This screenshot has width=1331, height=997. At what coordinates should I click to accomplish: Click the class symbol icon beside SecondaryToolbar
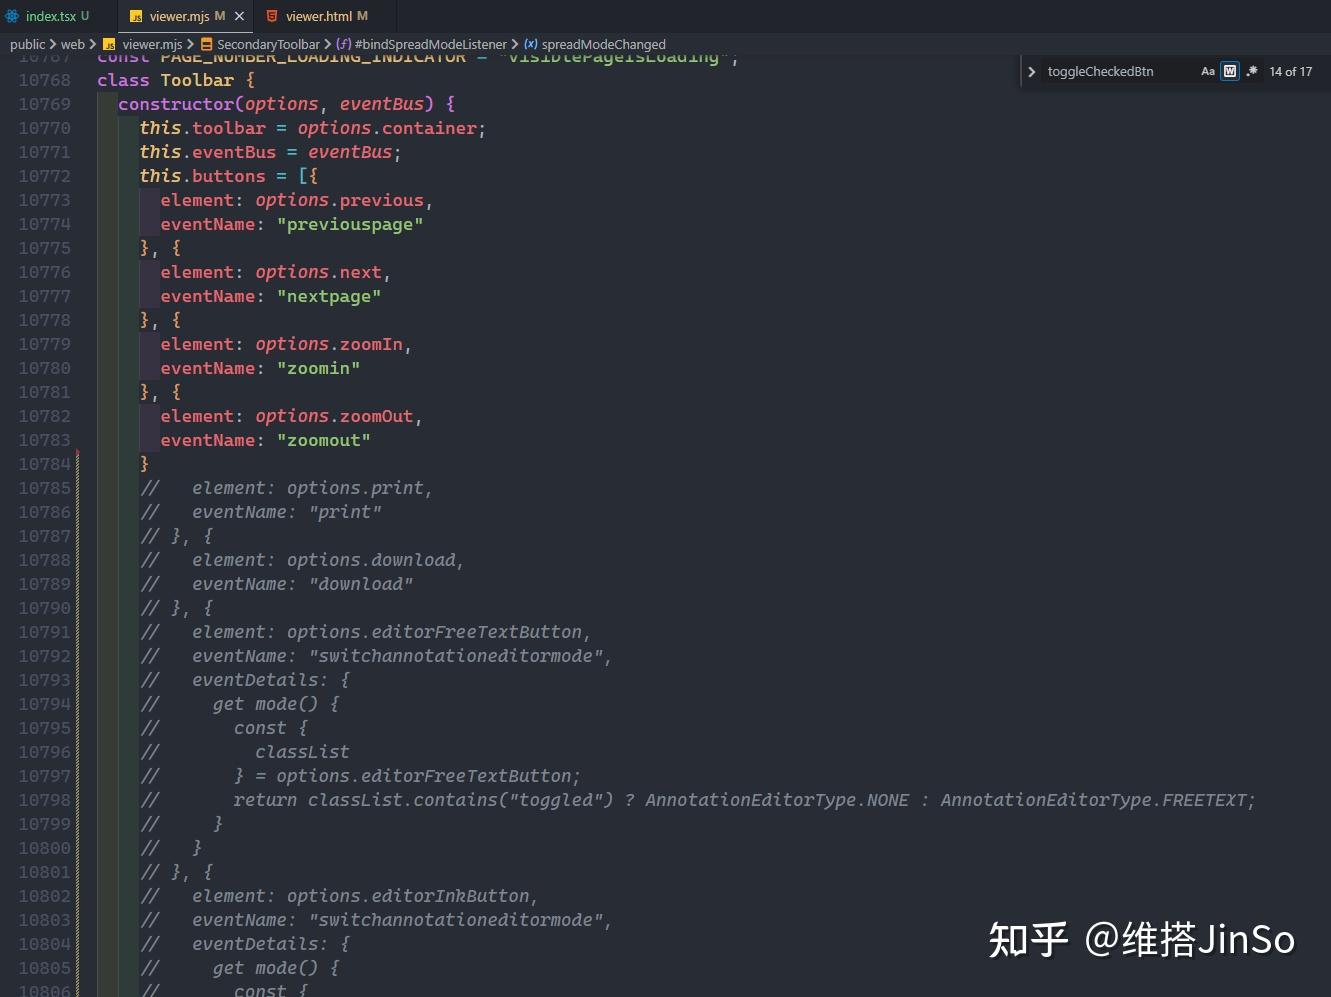(207, 44)
